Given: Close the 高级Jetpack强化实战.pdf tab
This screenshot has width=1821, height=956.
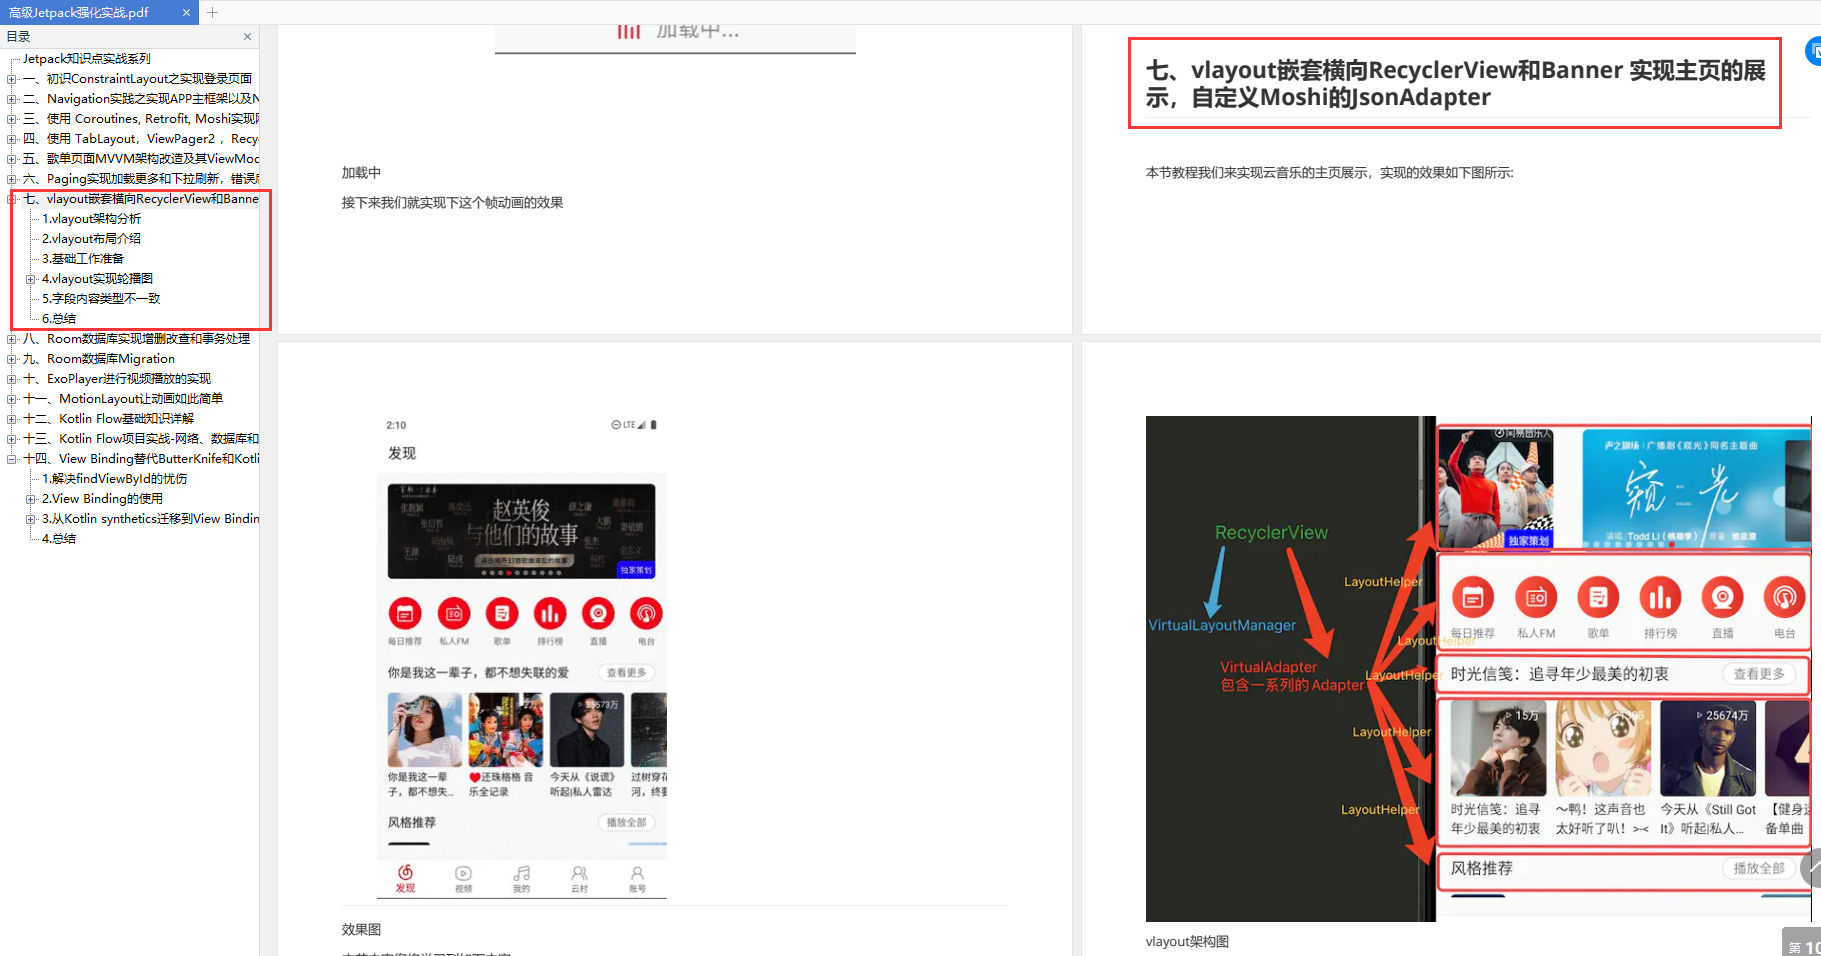Looking at the screenshot, I should point(186,13).
